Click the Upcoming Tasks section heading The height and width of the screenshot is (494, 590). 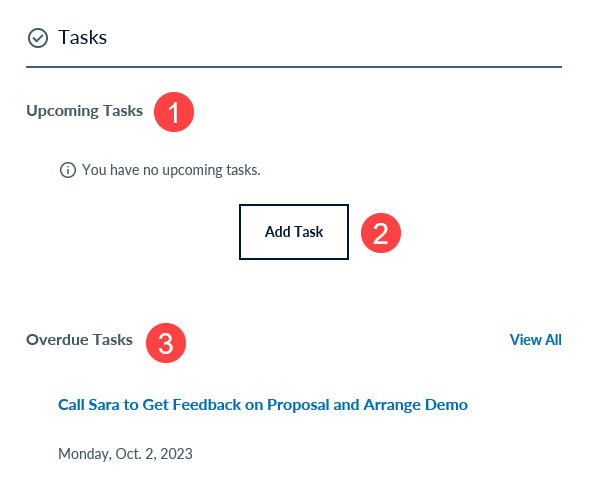(85, 111)
